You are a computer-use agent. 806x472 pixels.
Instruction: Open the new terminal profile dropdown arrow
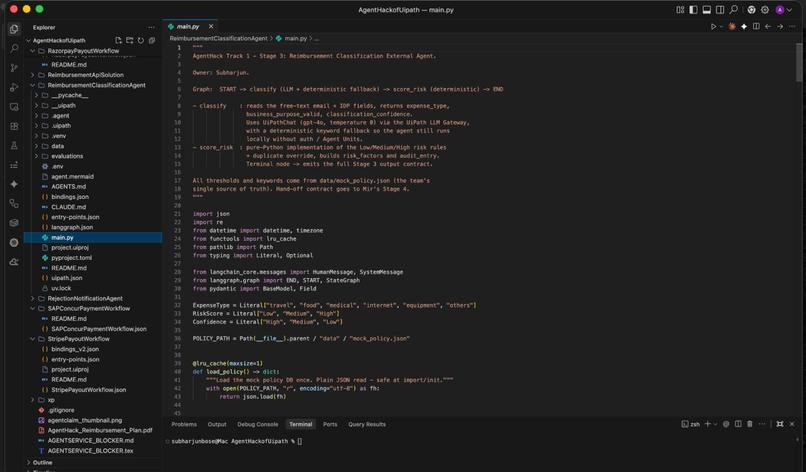click(715, 424)
